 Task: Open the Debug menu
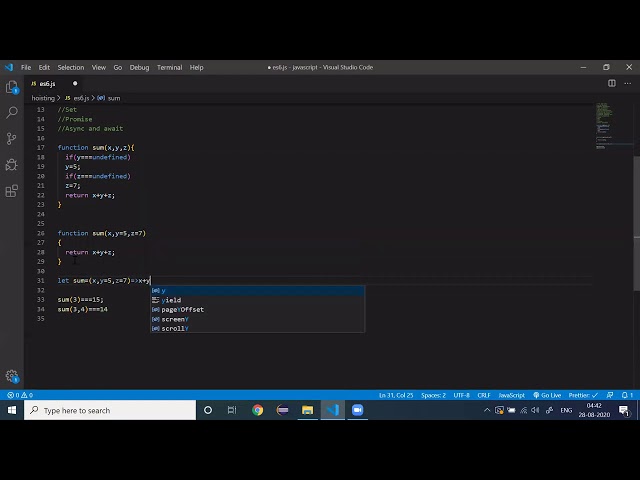(139, 67)
